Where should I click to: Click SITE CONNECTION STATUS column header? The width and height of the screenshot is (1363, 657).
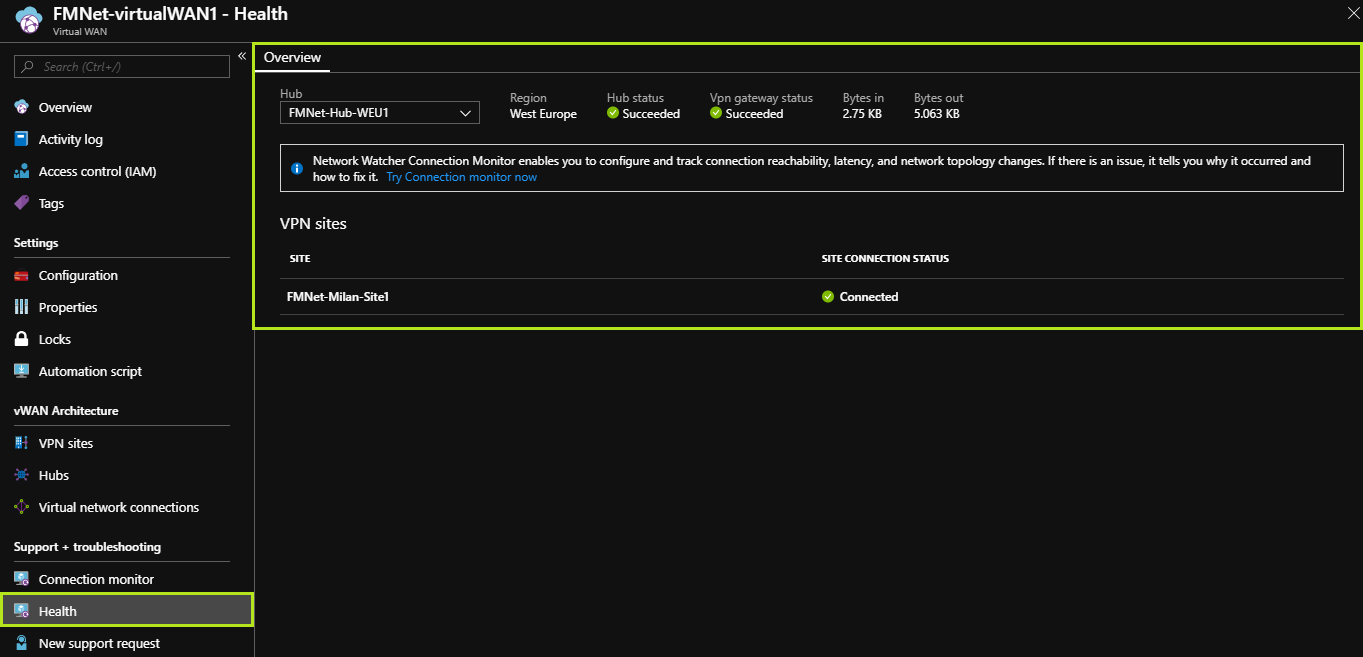pos(885,259)
